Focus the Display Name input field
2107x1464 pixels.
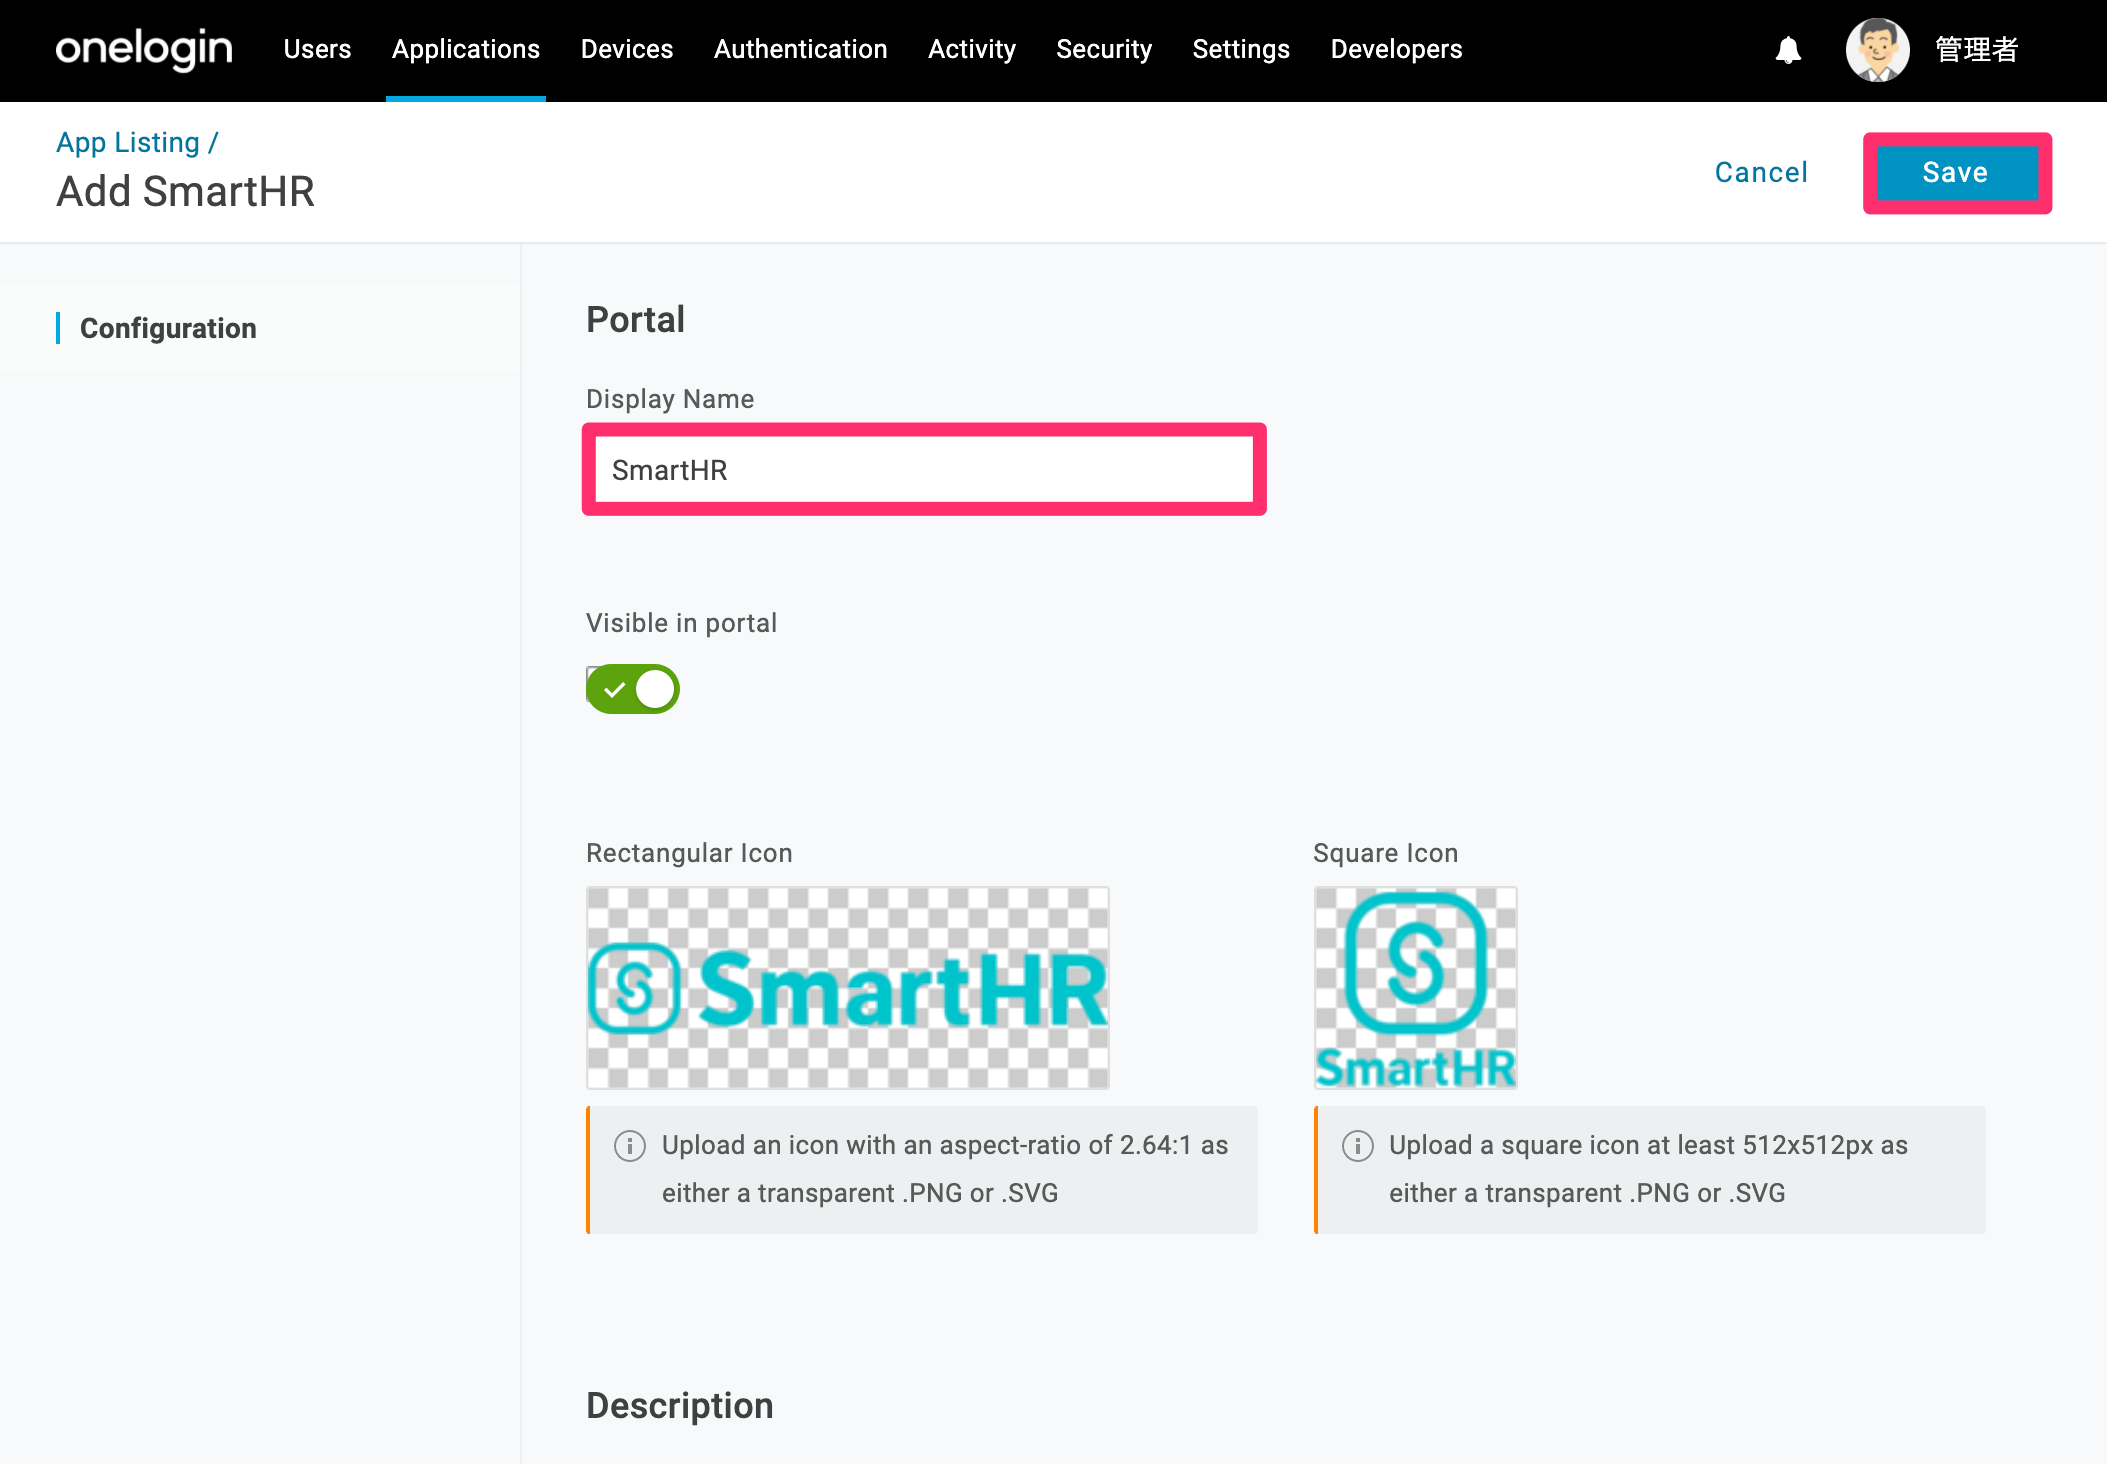(924, 470)
